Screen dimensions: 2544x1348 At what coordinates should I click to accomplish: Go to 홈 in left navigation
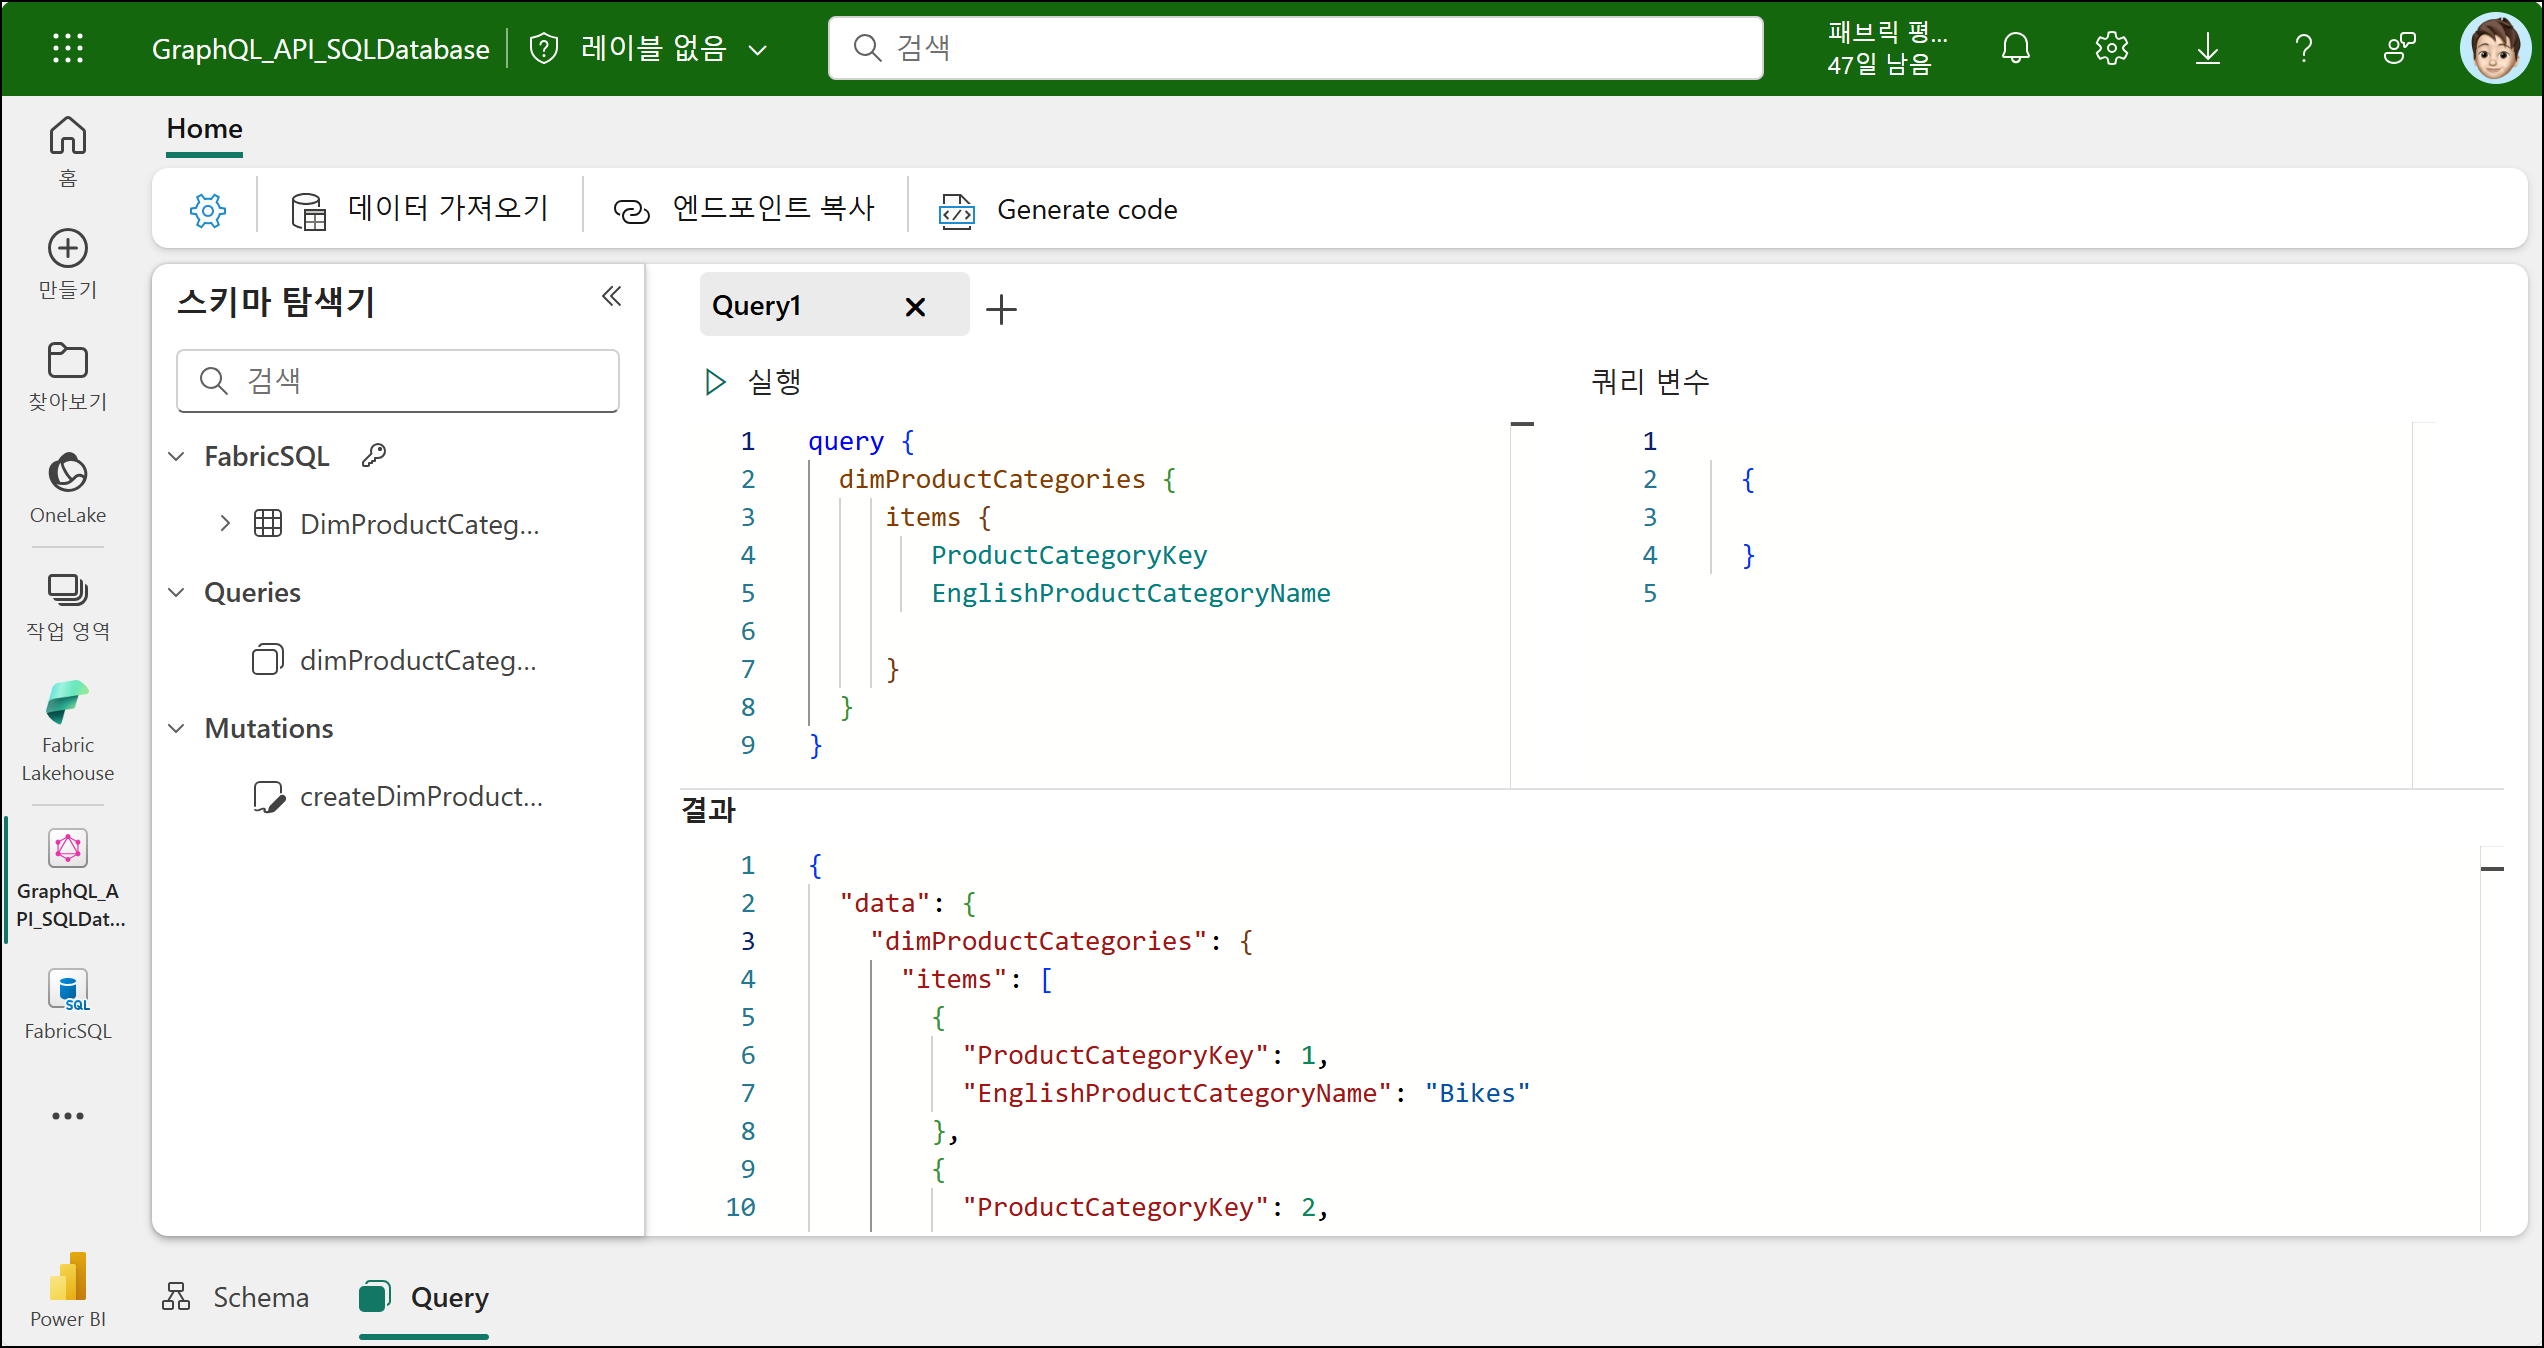point(68,152)
